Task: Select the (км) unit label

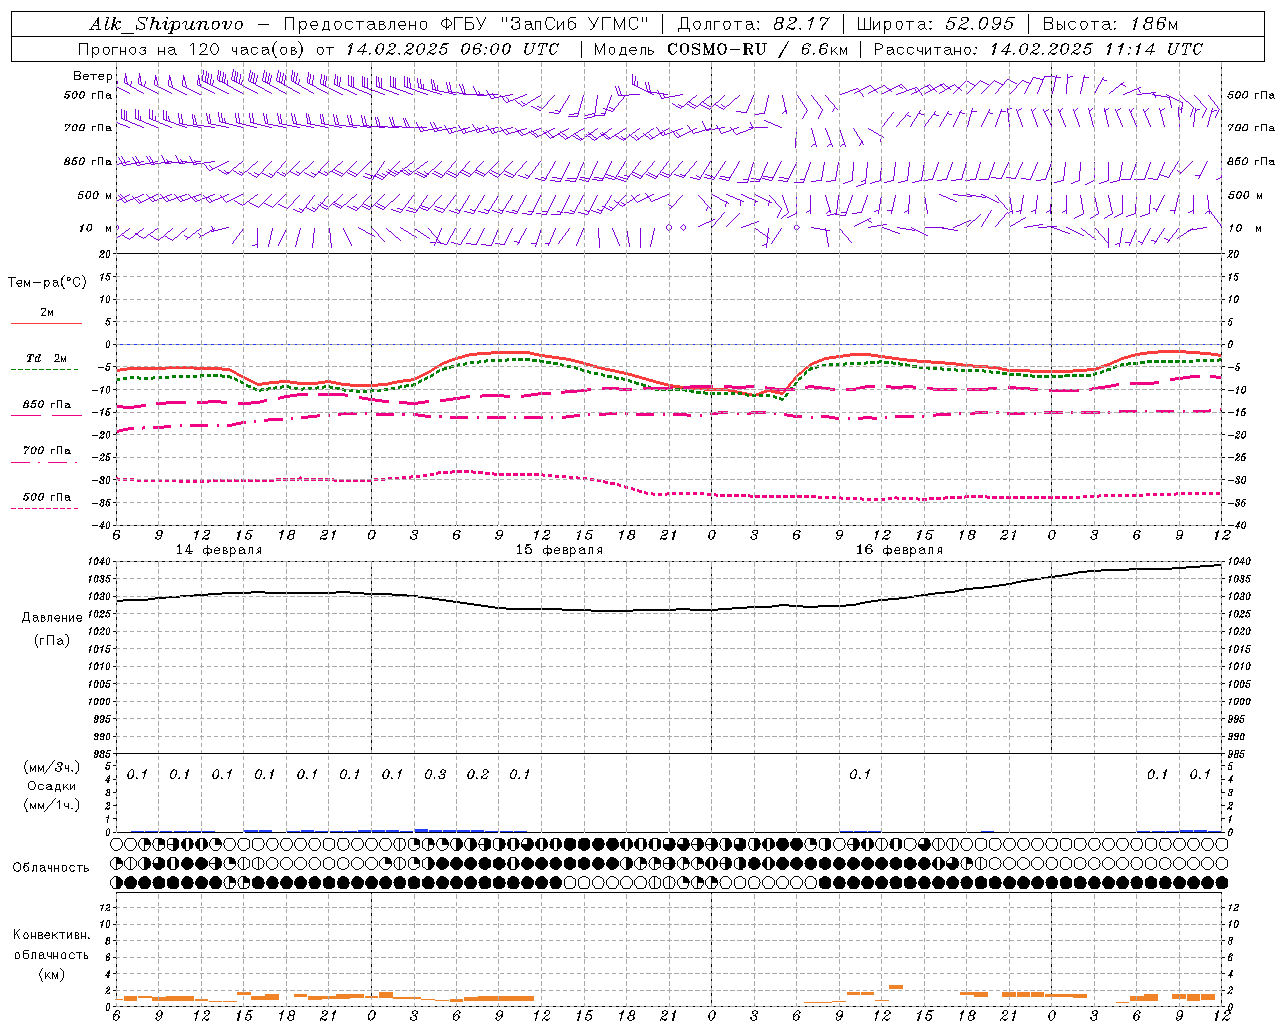Action: [x=51, y=974]
